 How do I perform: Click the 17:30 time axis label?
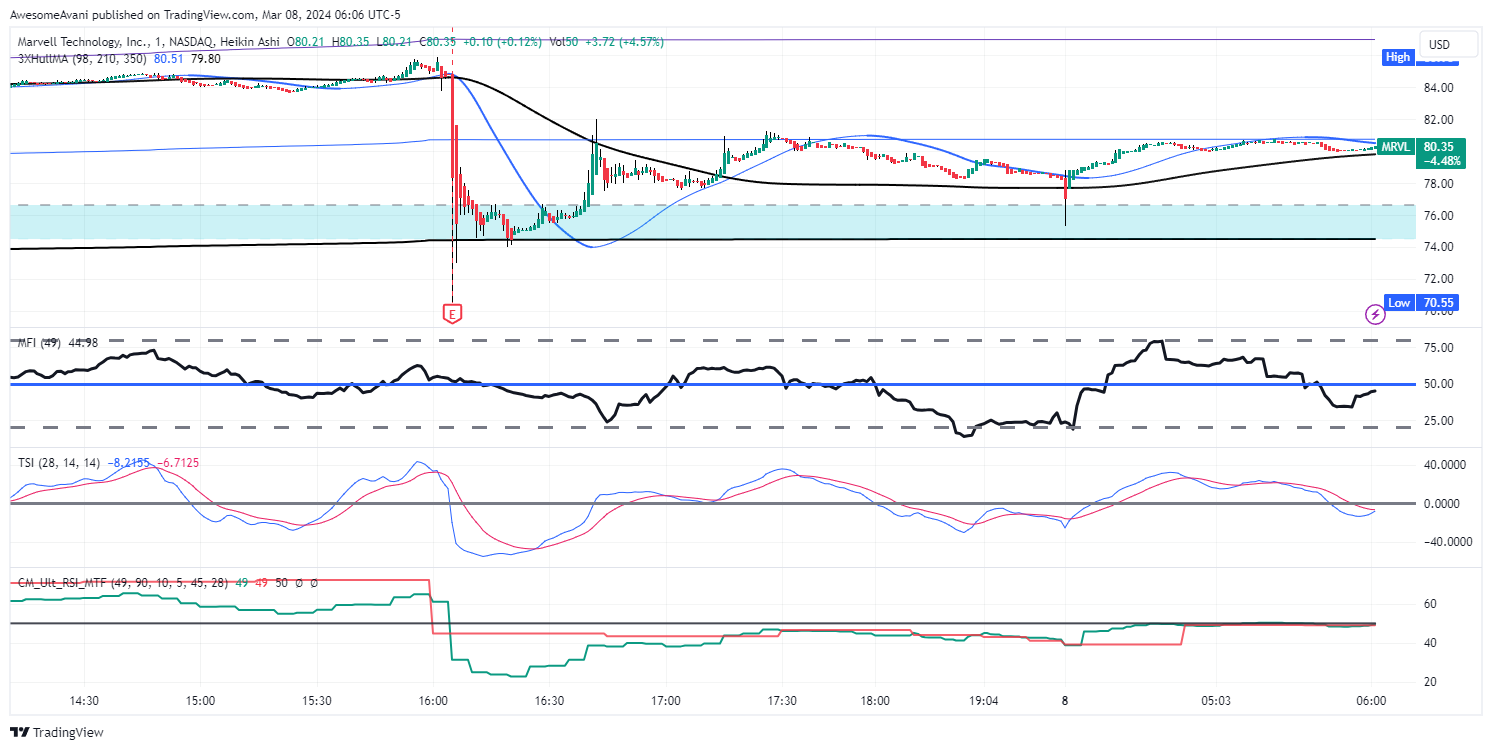pos(781,701)
